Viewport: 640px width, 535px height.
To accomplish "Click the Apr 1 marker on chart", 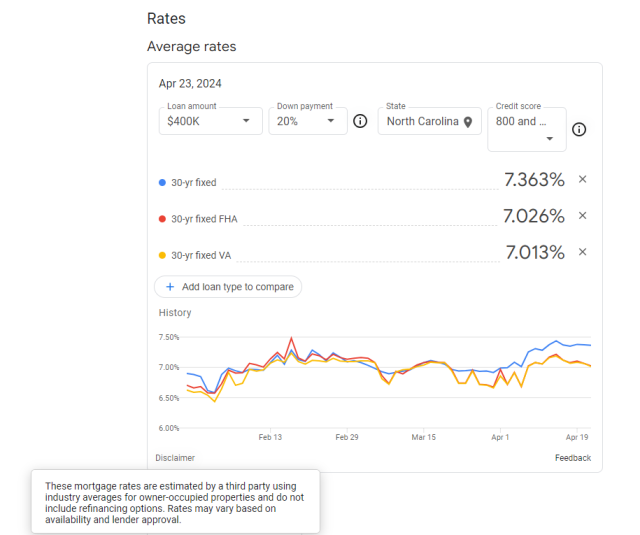I will [x=500, y=437].
